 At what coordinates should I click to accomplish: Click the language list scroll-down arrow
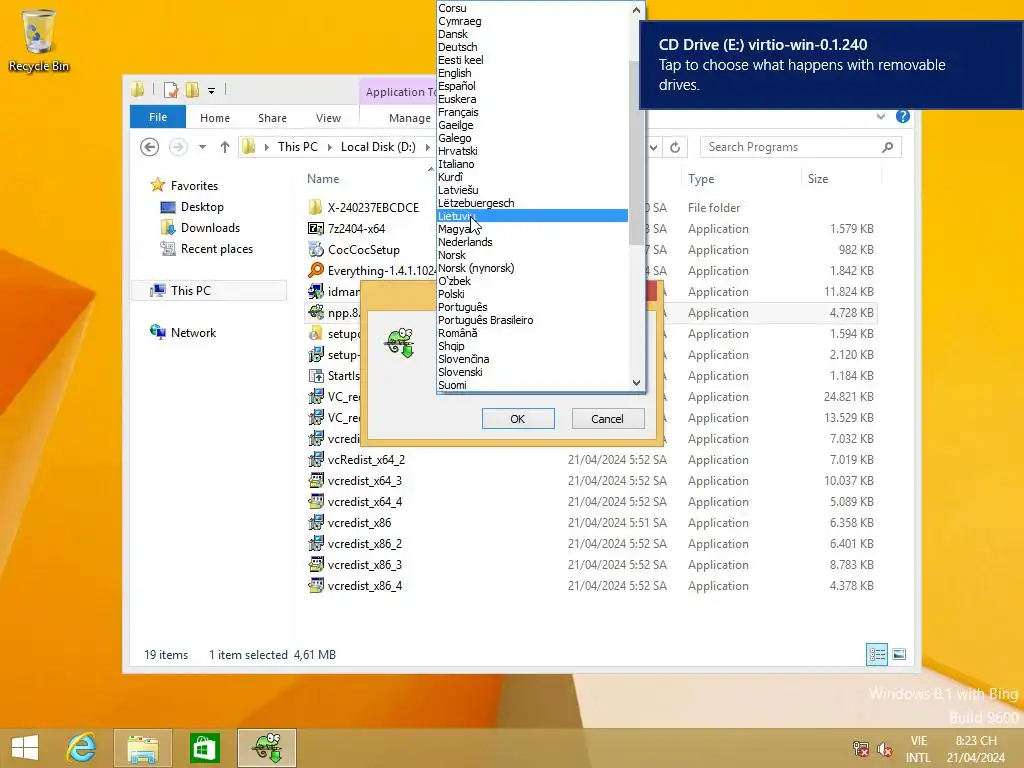(637, 383)
